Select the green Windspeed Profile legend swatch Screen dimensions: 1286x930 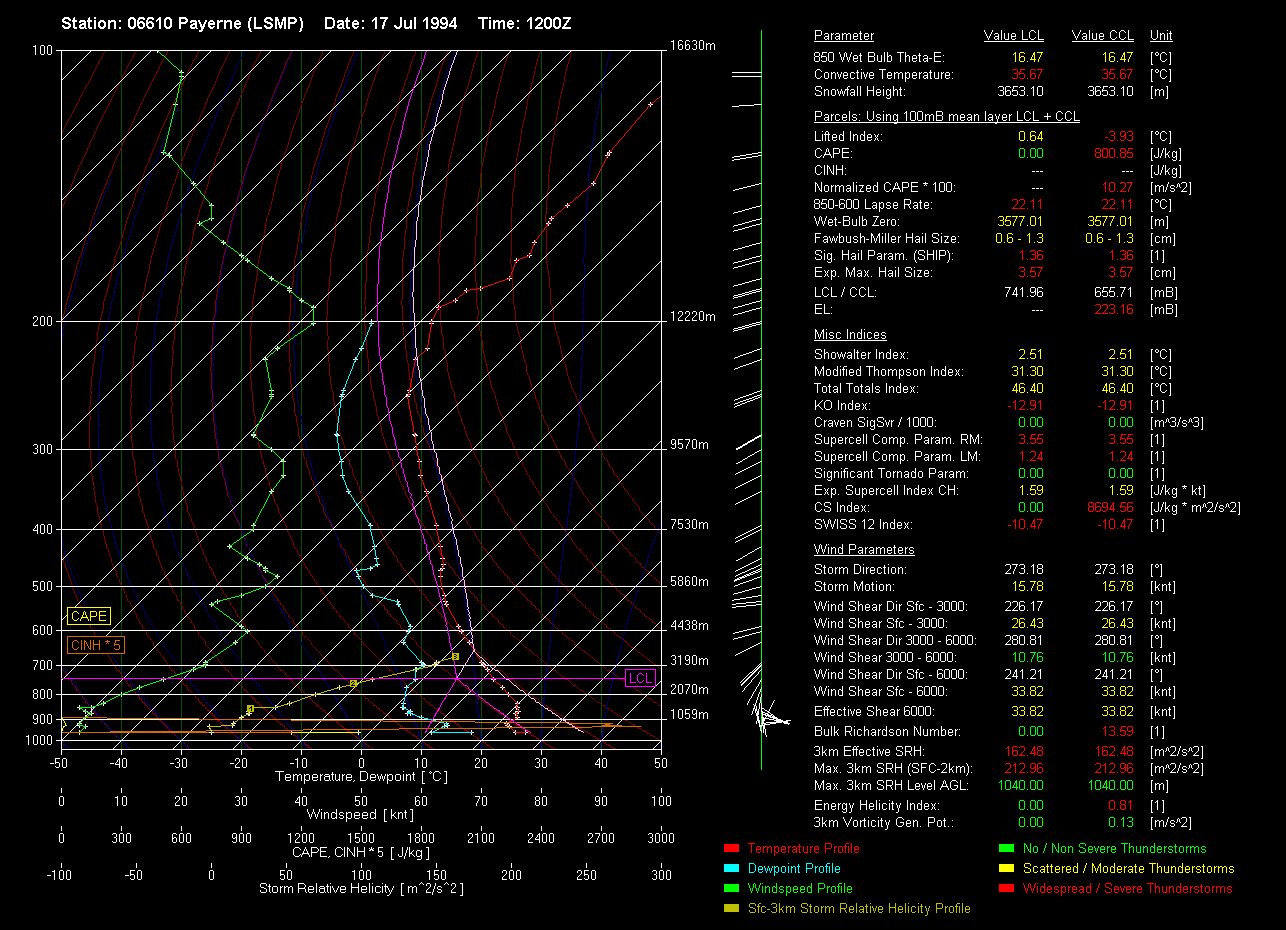[729, 888]
